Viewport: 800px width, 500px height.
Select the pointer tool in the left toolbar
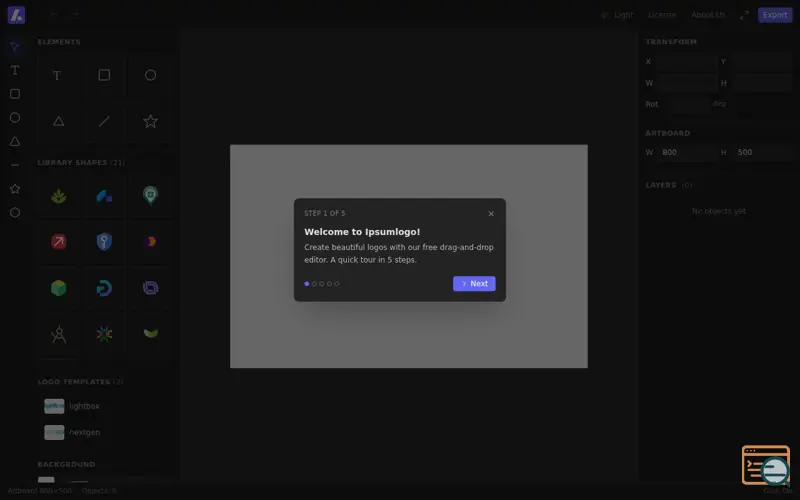15,46
